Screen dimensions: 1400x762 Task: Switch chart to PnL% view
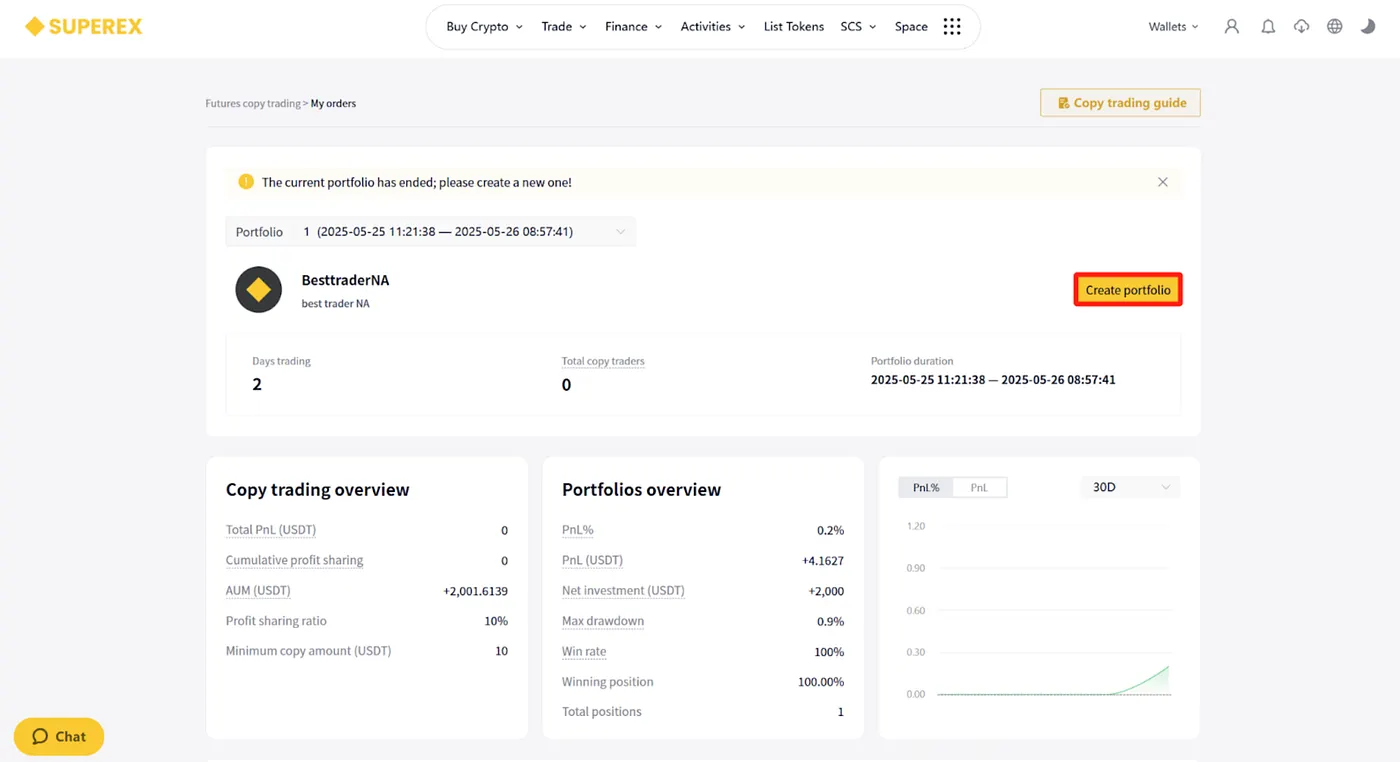pyautogui.click(x=926, y=487)
